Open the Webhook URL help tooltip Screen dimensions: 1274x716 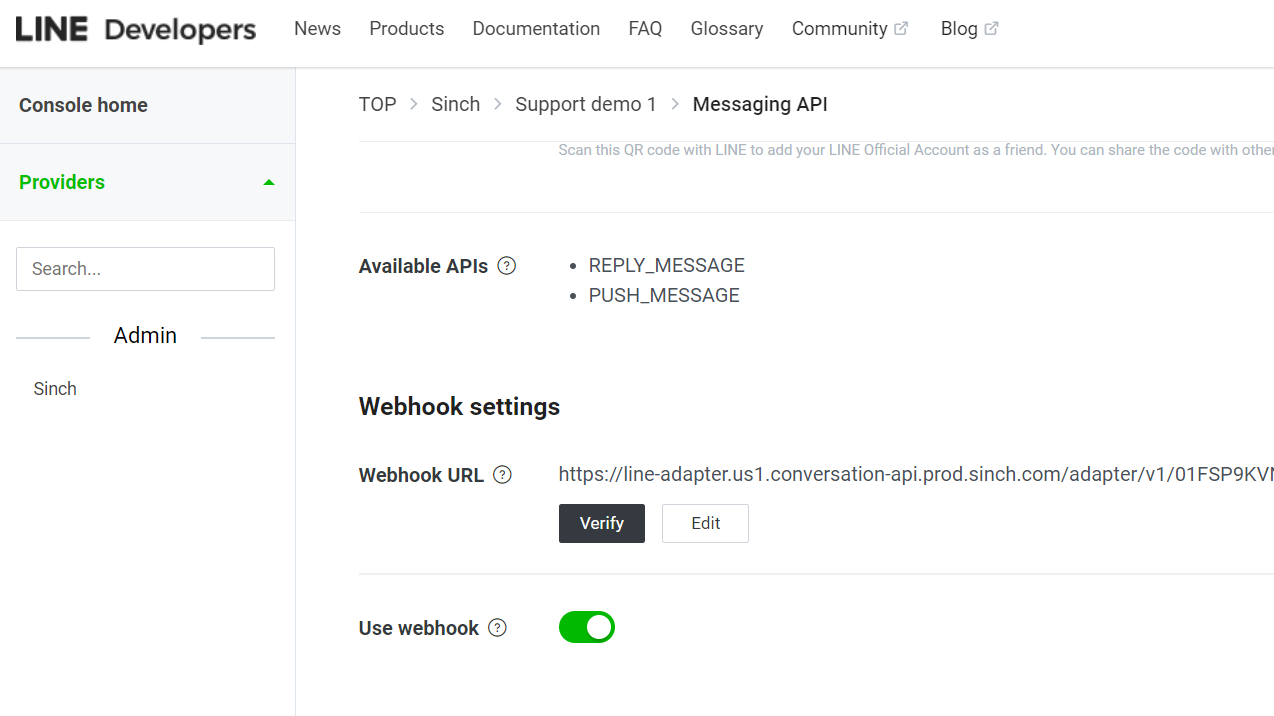coord(502,474)
